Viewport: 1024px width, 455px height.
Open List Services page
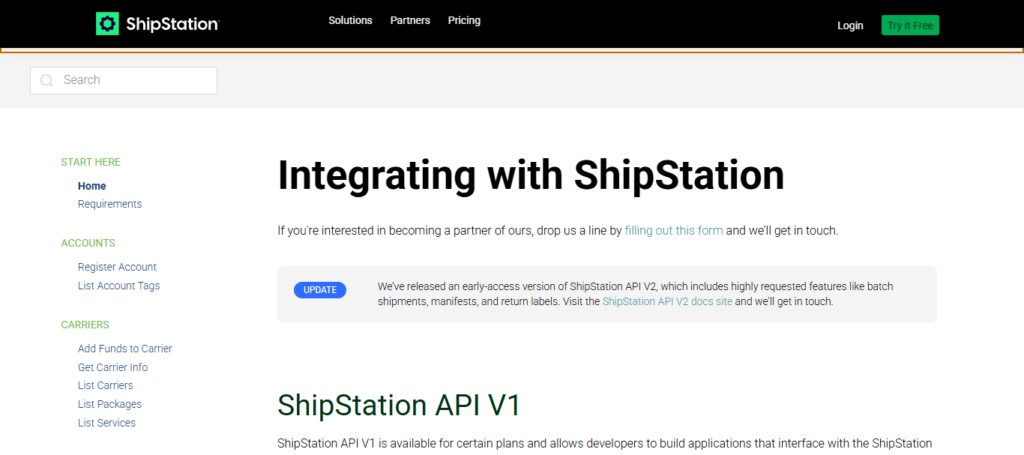(x=106, y=422)
